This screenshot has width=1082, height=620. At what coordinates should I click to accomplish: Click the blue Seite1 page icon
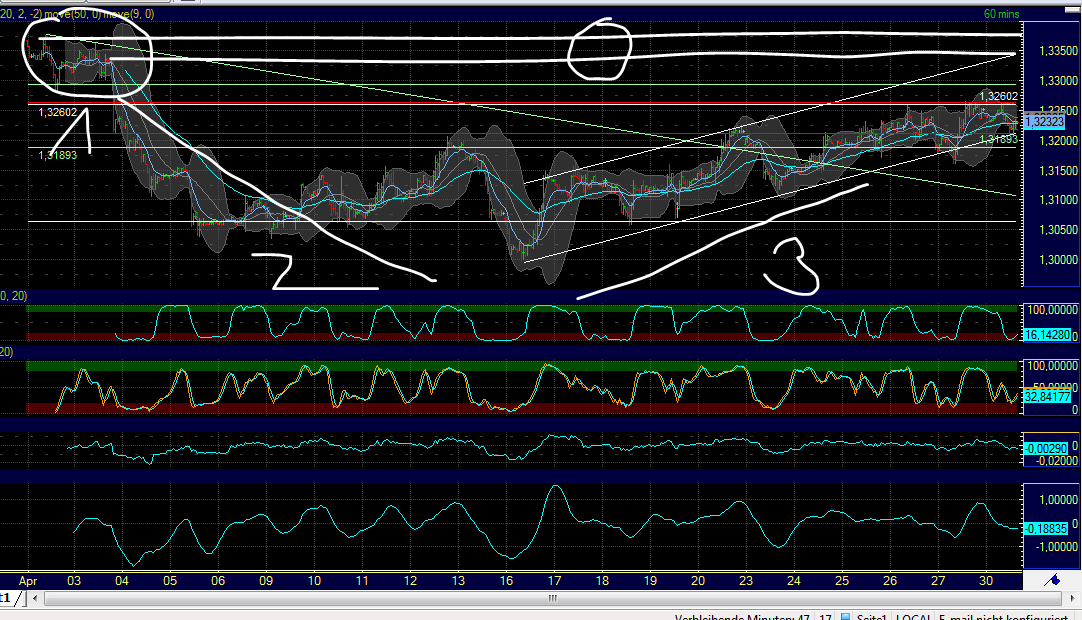[x=845, y=617]
